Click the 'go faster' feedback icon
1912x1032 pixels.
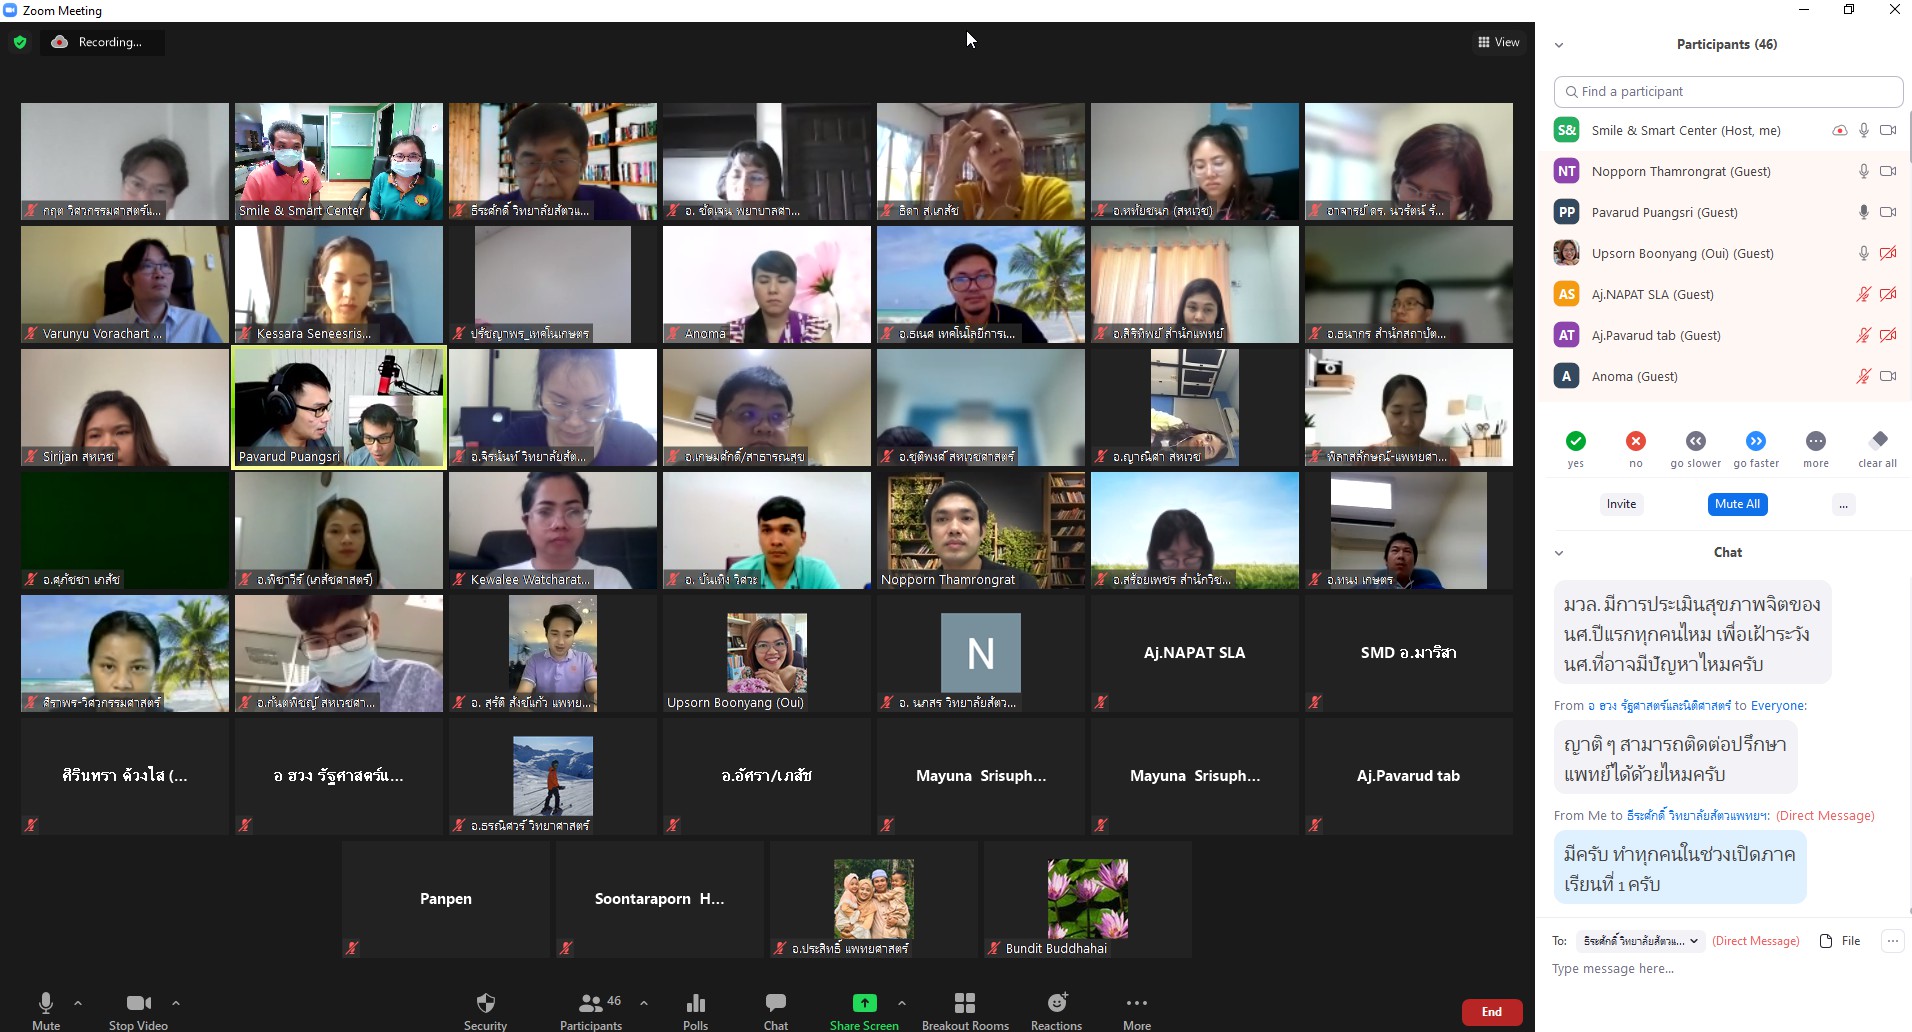point(1755,441)
